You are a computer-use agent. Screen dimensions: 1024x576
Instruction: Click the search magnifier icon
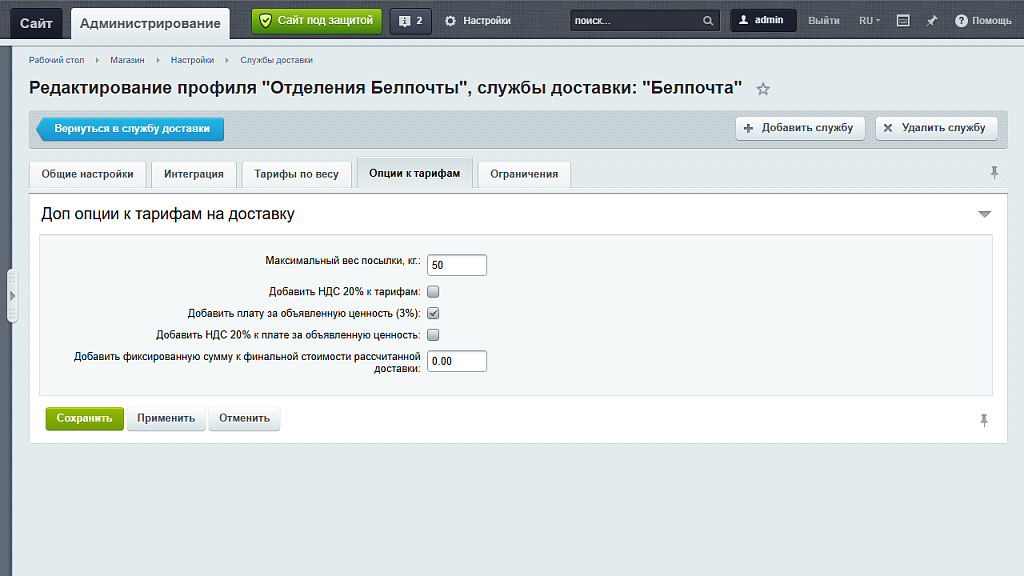pos(708,21)
